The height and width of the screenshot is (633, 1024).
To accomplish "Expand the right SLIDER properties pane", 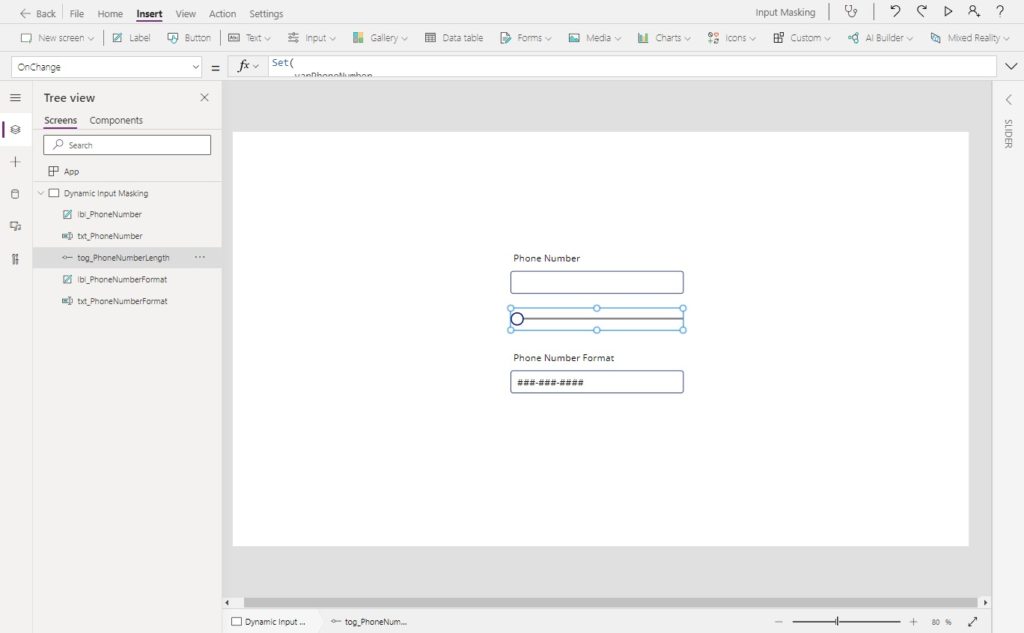I will [x=1008, y=99].
